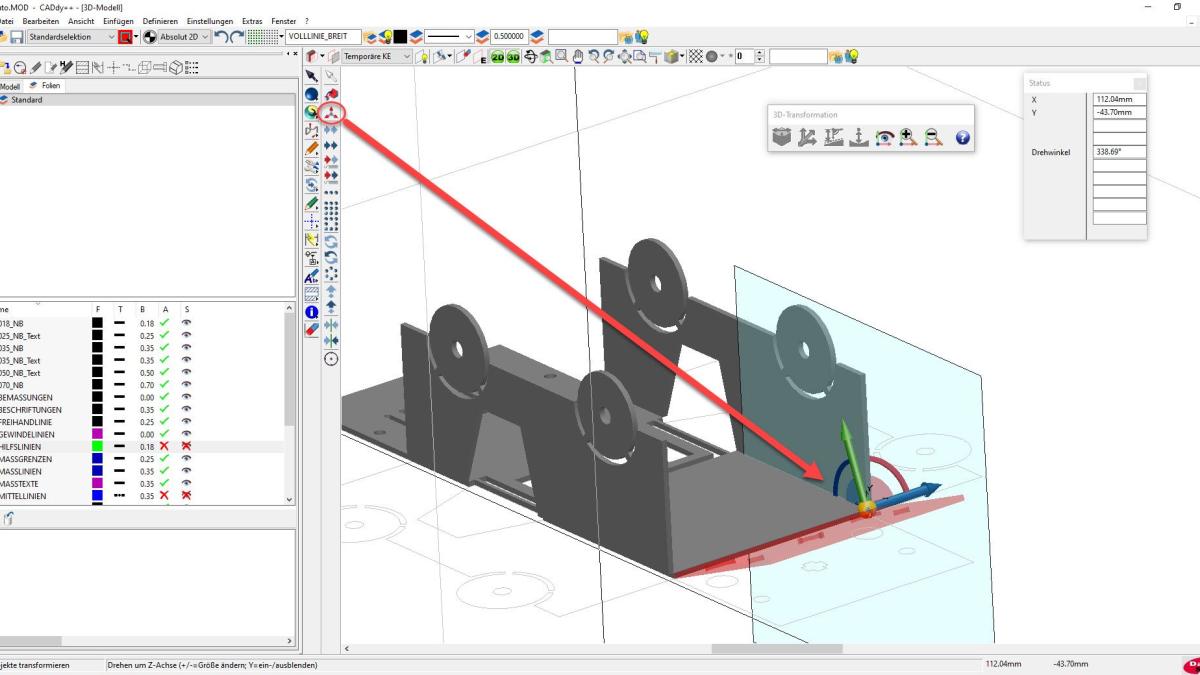The image size is (1200, 675).
Task: Open the Einstellungen menu
Action: [209, 21]
